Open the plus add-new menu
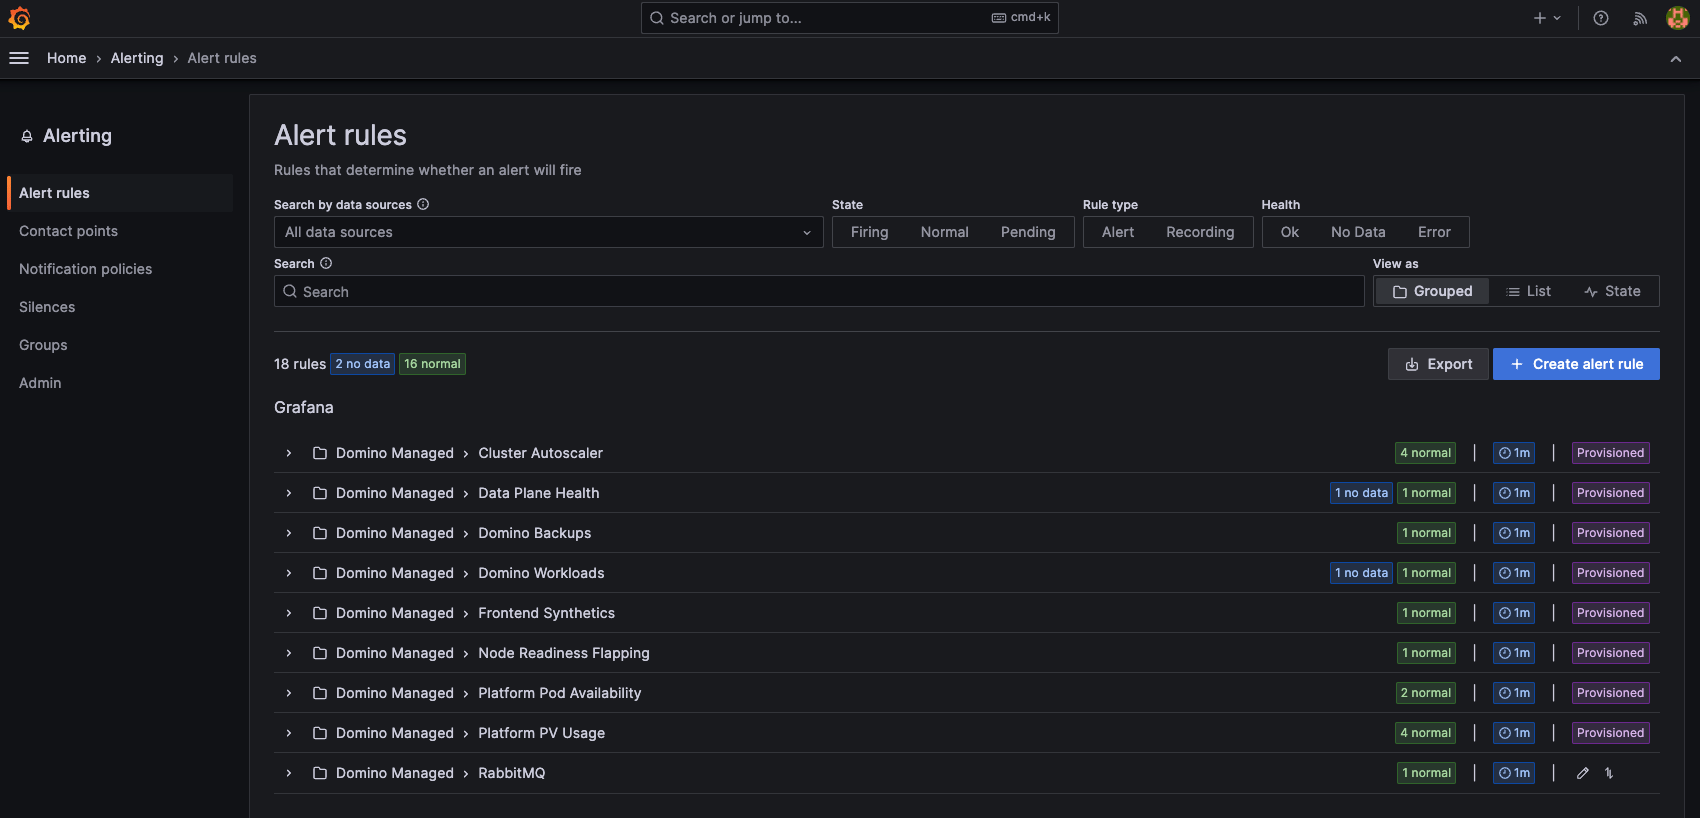Screen dimensions: 1700x818 coord(1547,18)
